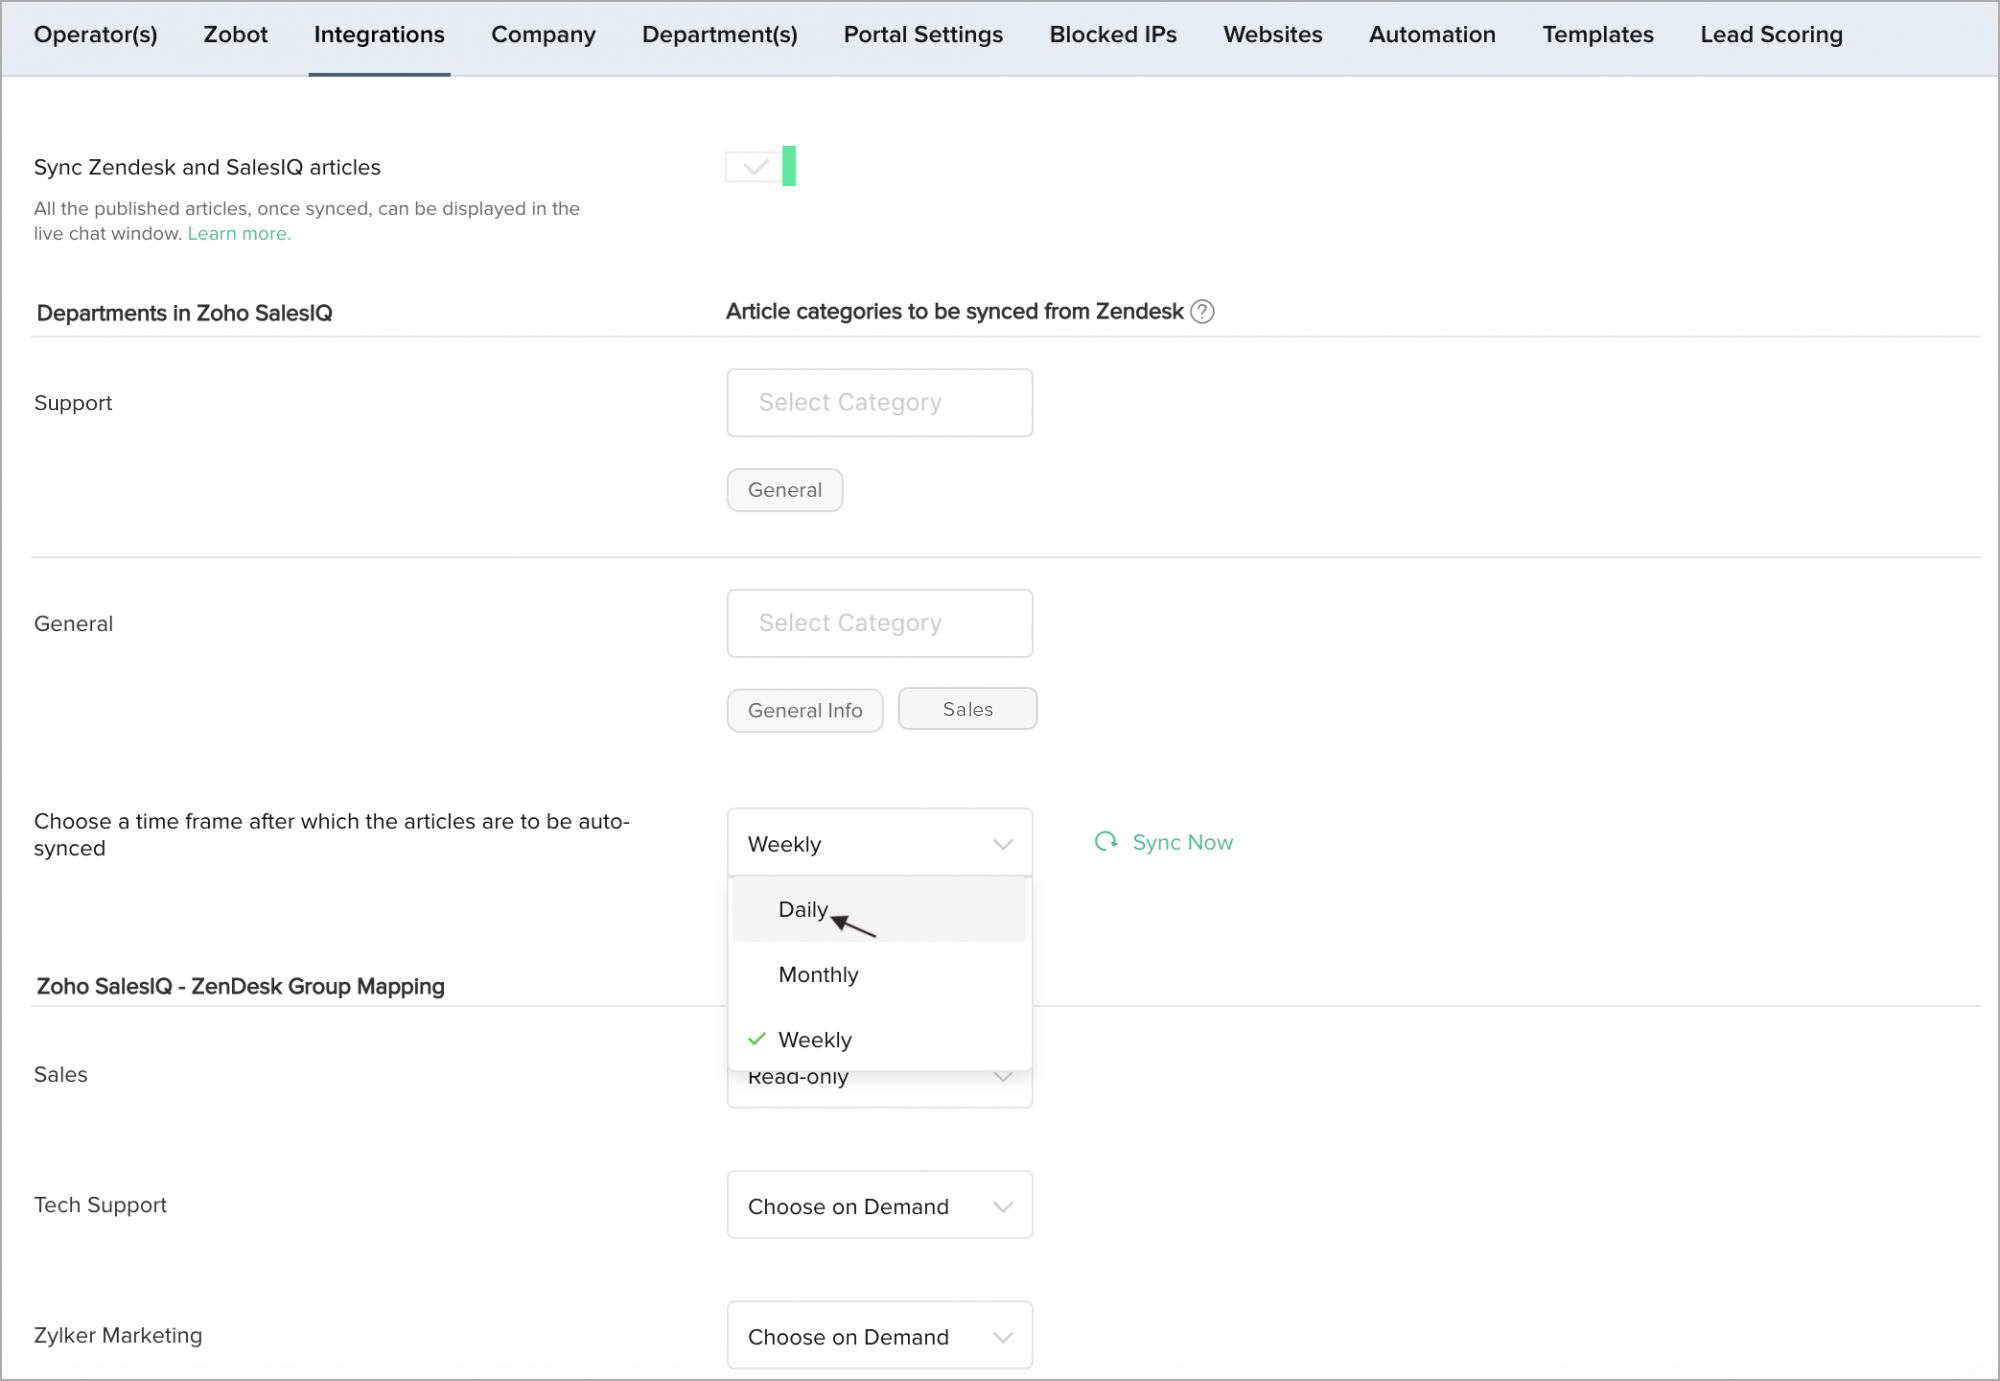The width and height of the screenshot is (2000, 1381).
Task: Click the Support department label
Action: coord(73,403)
